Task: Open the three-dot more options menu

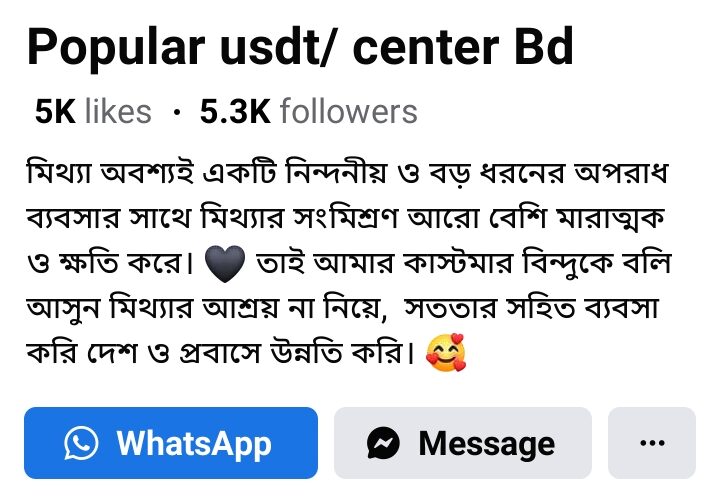Action: pos(652,443)
